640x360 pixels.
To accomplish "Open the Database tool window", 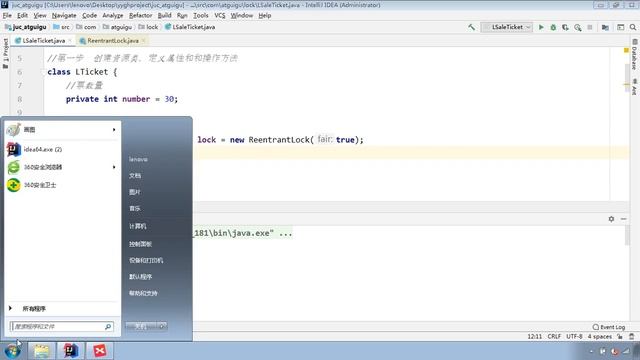I will (x=634, y=54).
